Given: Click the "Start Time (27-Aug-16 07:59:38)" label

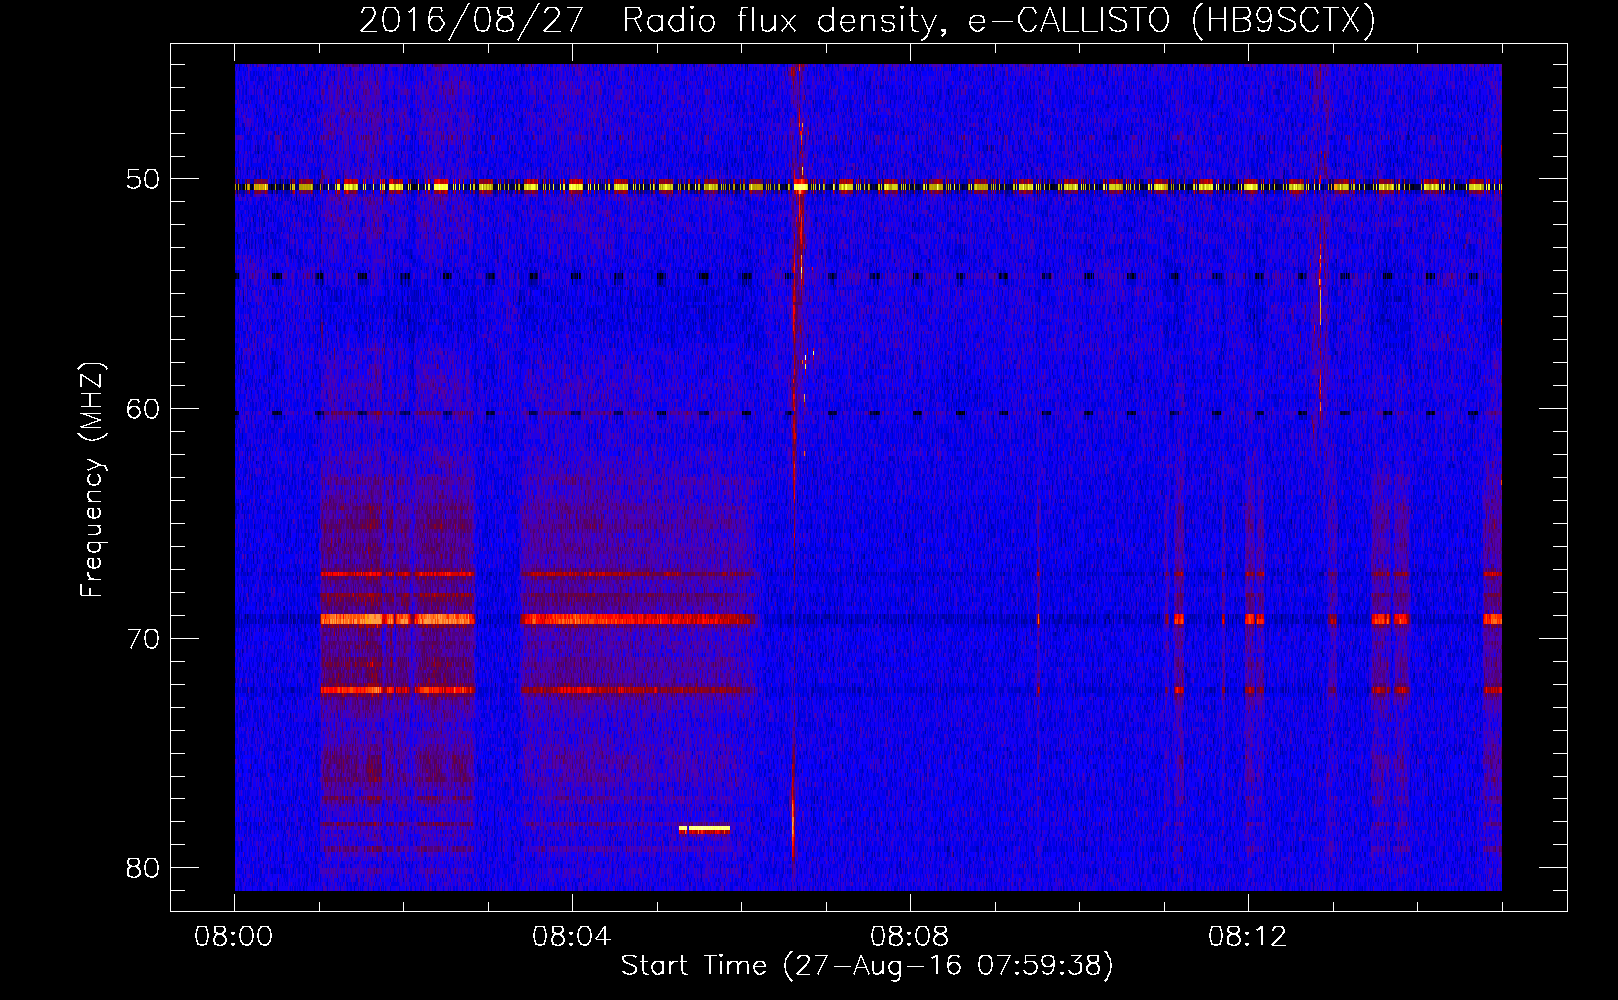Looking at the screenshot, I should click(x=867, y=966).
